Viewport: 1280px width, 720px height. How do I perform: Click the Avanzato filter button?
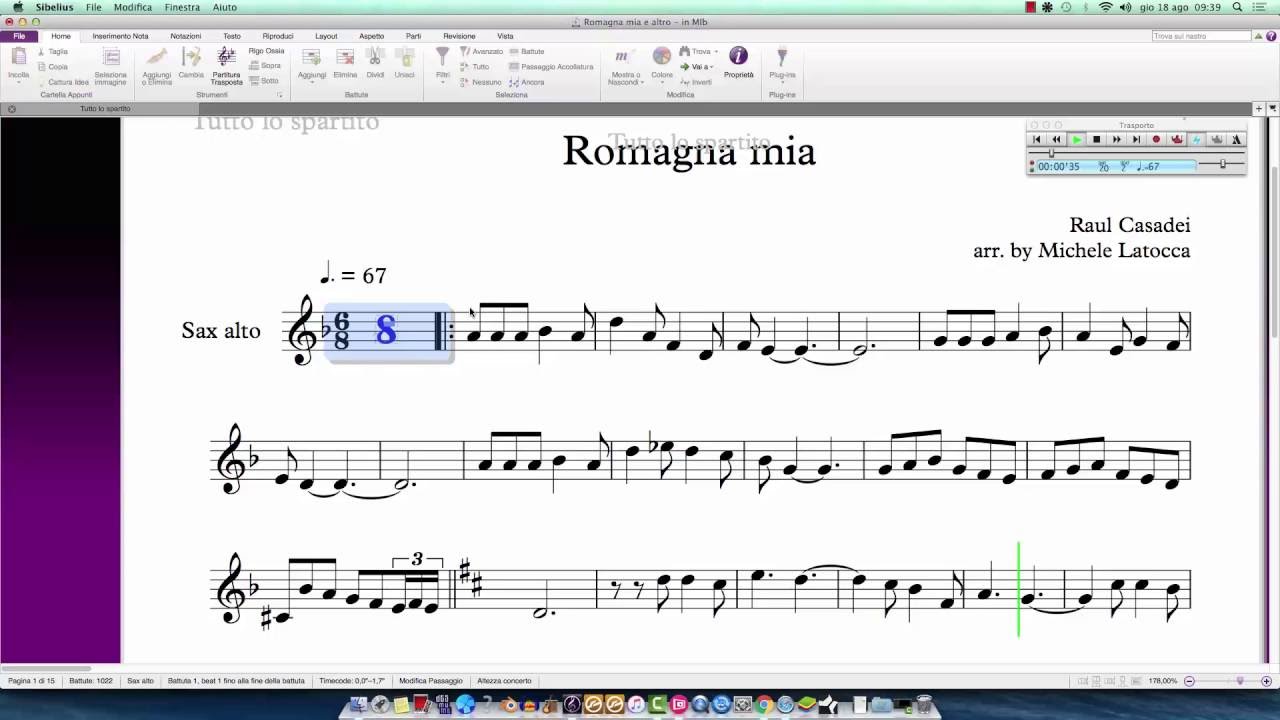click(481, 51)
